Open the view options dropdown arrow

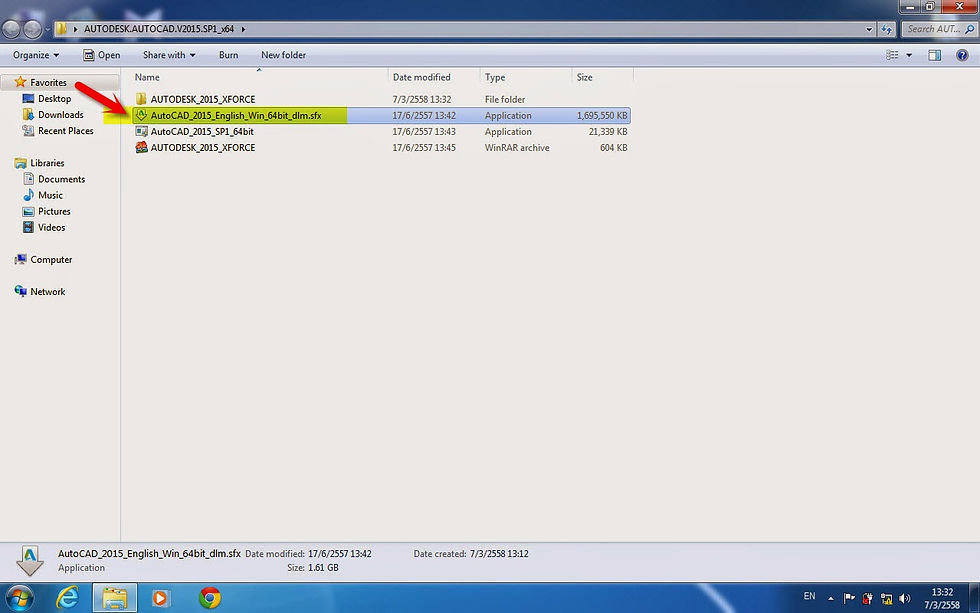tap(909, 55)
